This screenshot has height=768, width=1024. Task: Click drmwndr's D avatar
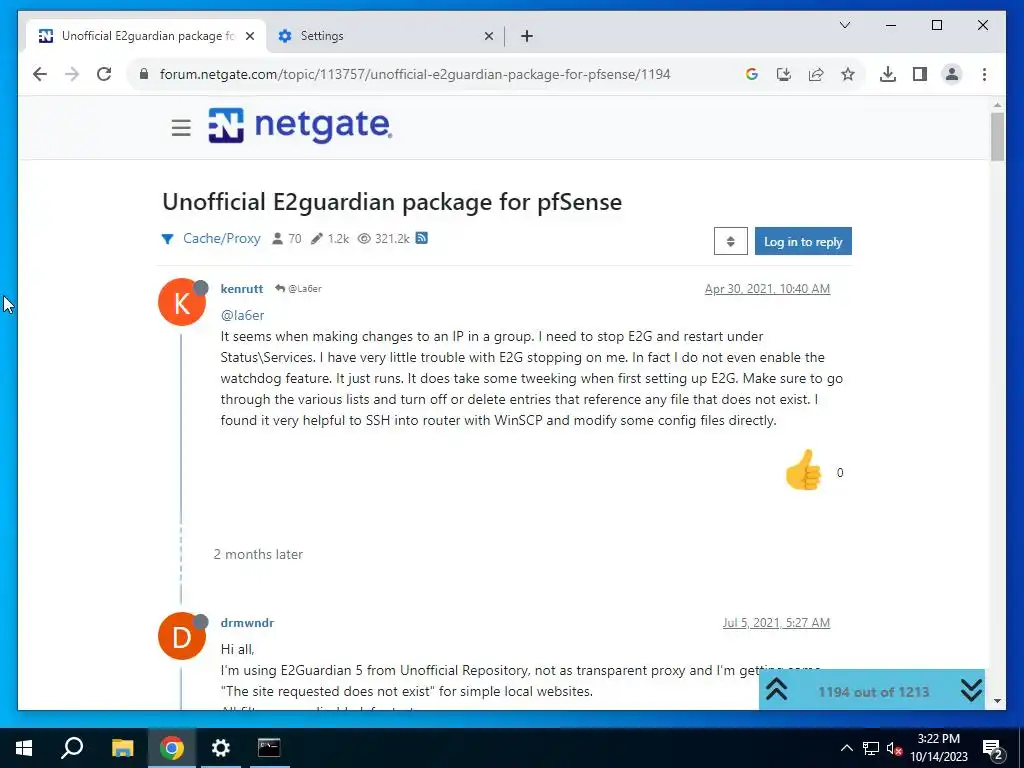[x=182, y=636]
